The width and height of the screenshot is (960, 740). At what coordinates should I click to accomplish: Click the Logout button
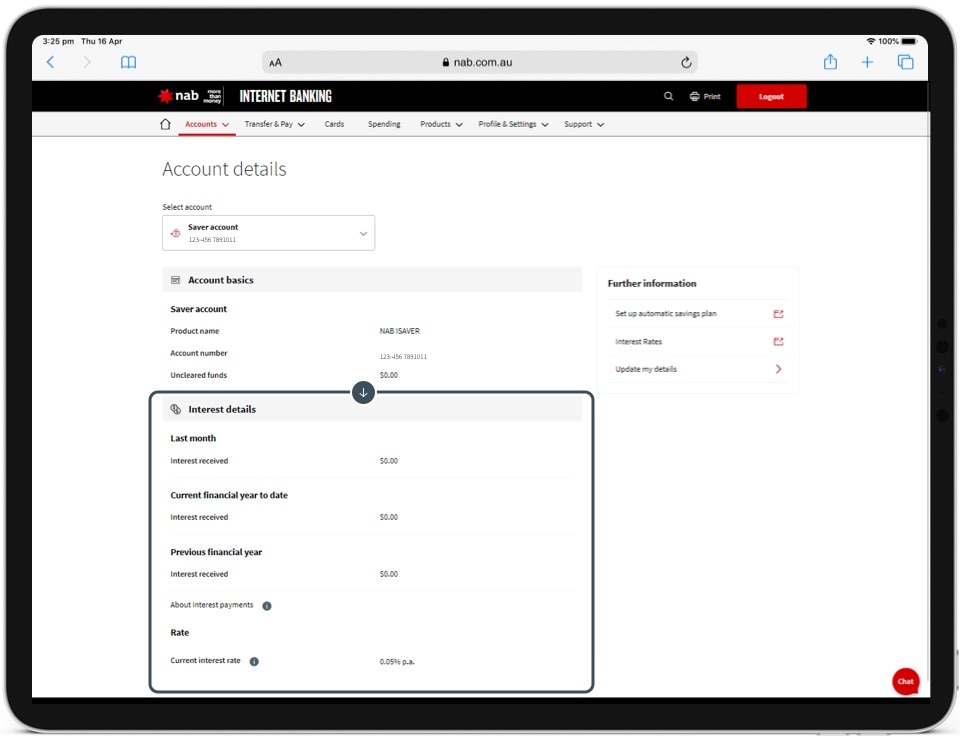(x=771, y=96)
